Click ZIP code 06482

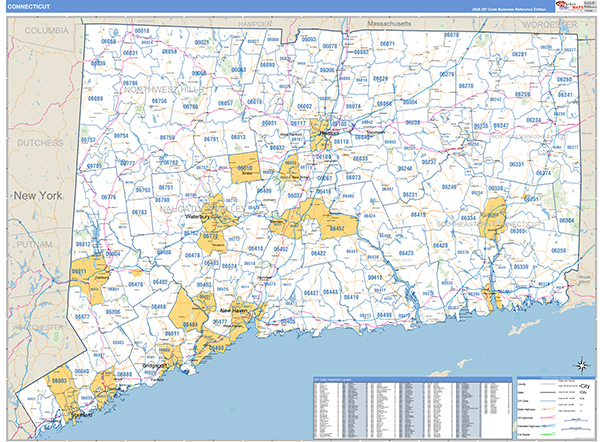(160, 282)
